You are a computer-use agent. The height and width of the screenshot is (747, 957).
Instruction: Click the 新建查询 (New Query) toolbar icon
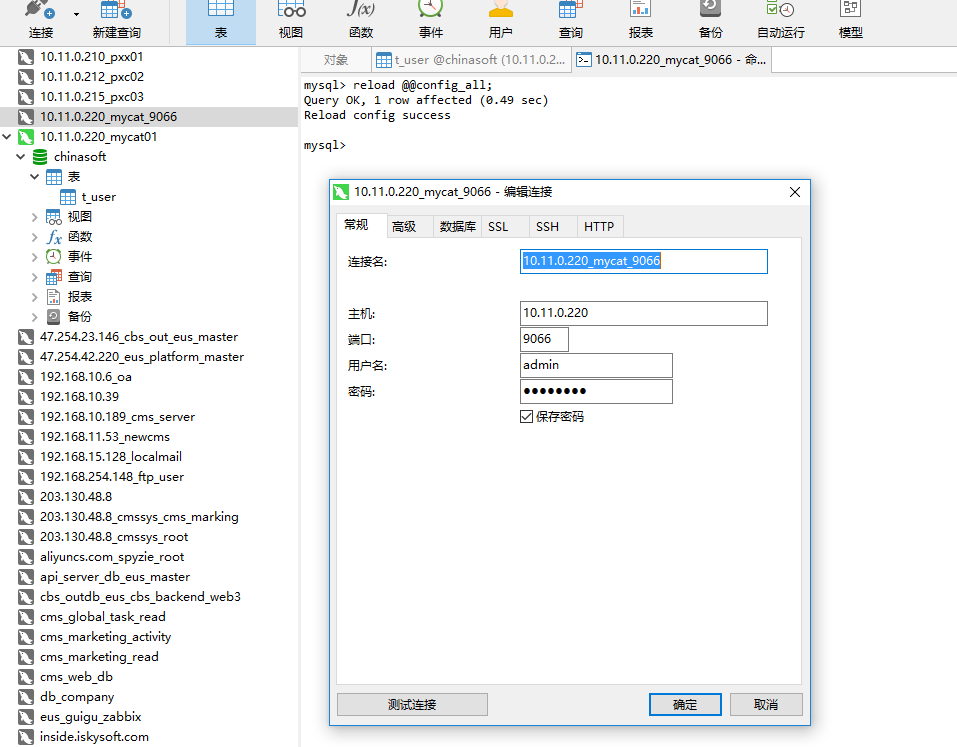tap(116, 10)
